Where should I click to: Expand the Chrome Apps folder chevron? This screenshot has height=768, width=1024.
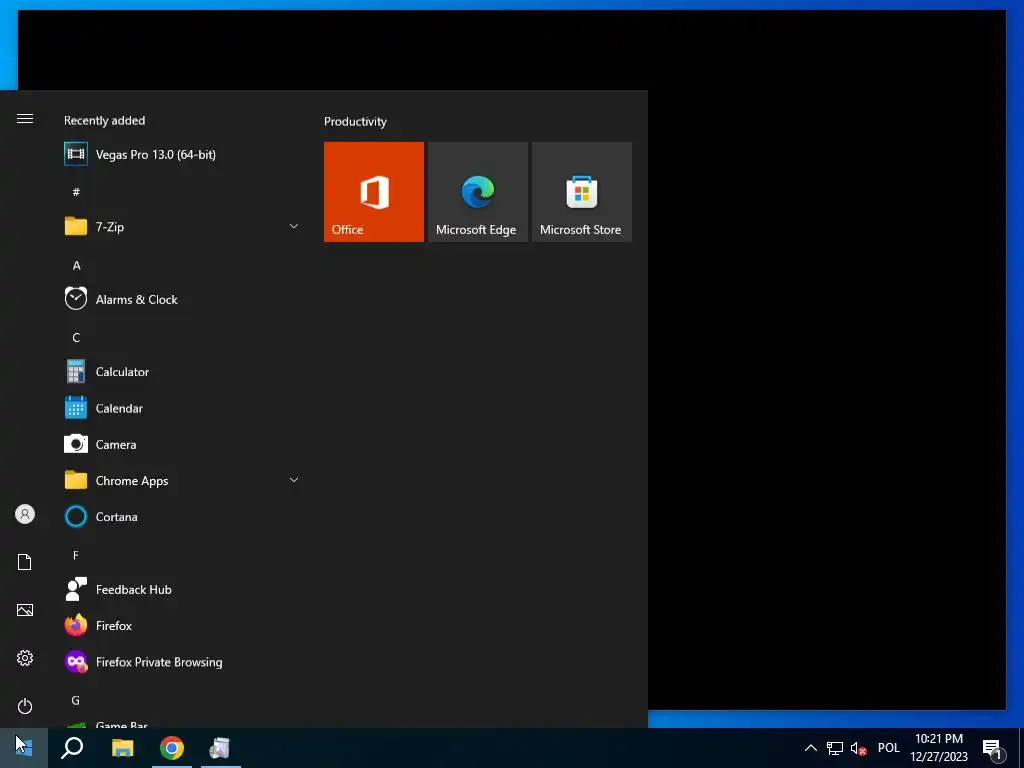[294, 481]
